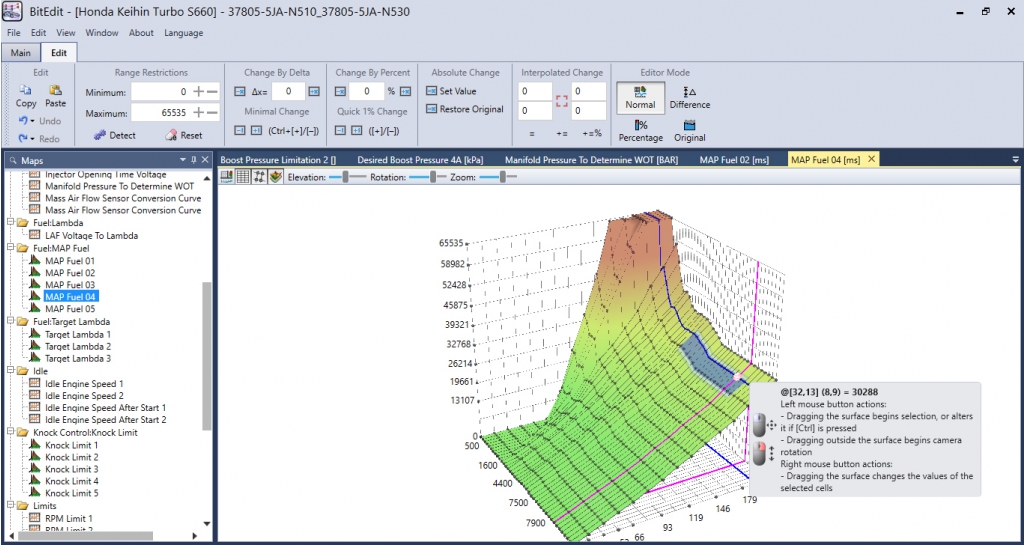Click the BitEdit application icon in title bar
Image resolution: width=1024 pixels, height=545 pixels.
click(12, 12)
